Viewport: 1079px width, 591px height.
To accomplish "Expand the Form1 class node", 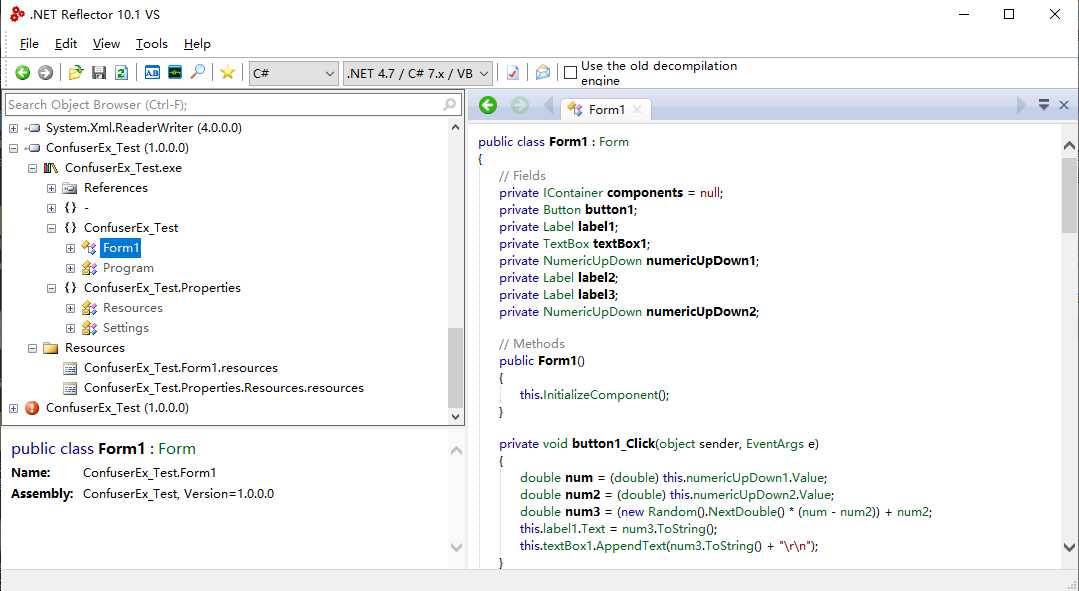I will click(70, 248).
